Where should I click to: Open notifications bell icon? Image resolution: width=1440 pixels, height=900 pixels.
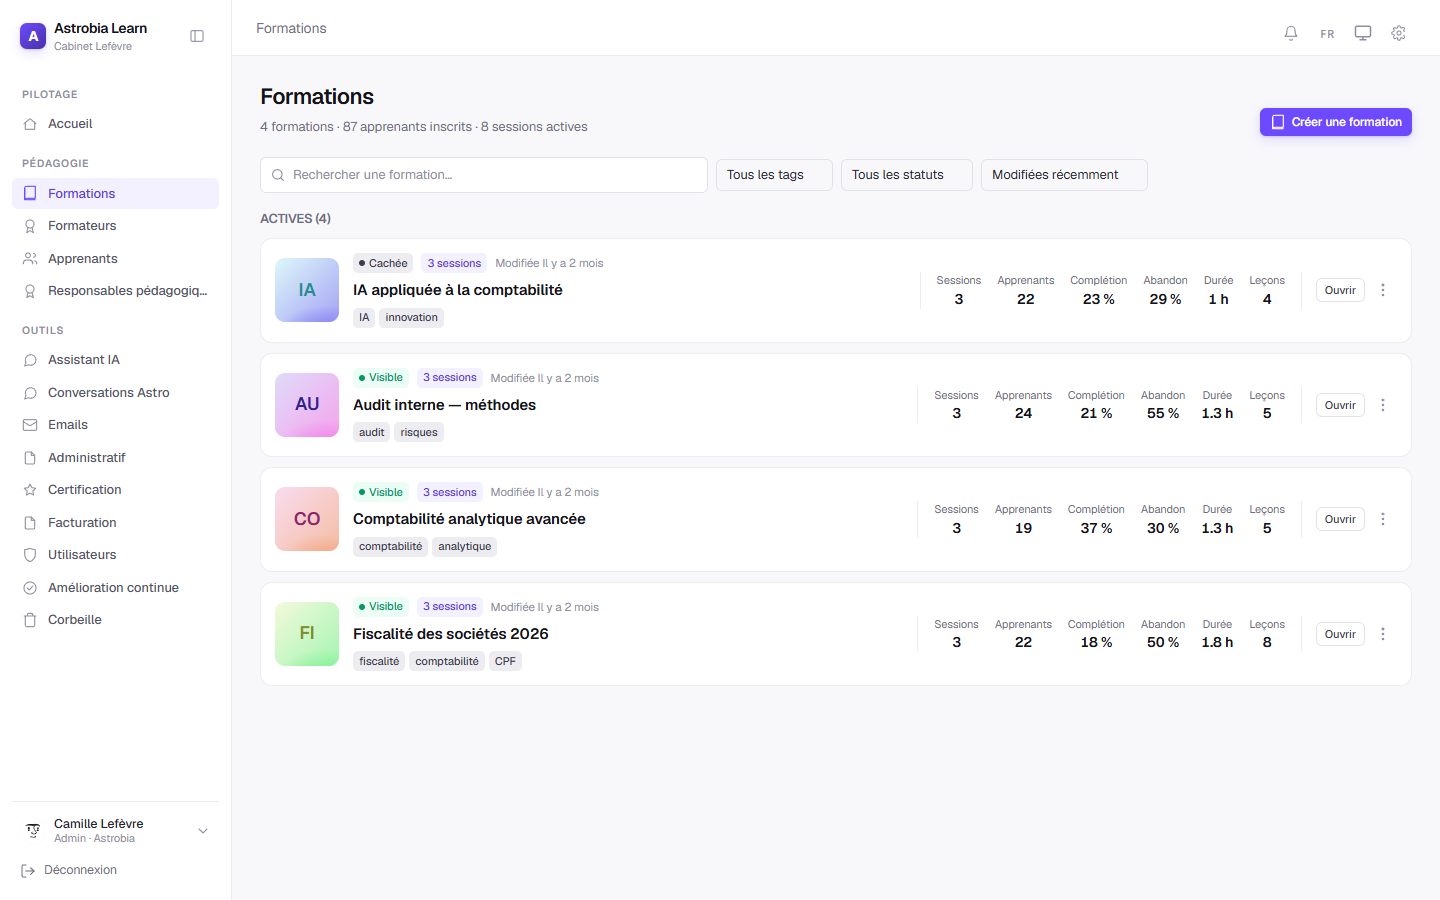pyautogui.click(x=1291, y=33)
